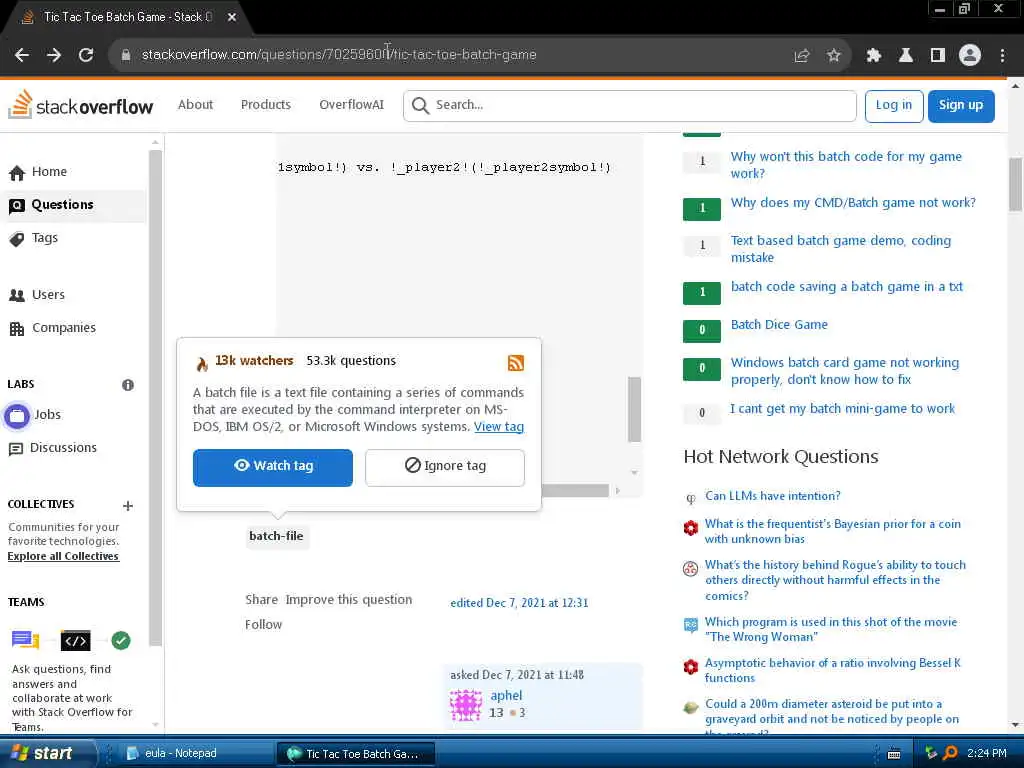Open 'The Wrong Woman' movie program question
The height and width of the screenshot is (768, 1024).
831,629
